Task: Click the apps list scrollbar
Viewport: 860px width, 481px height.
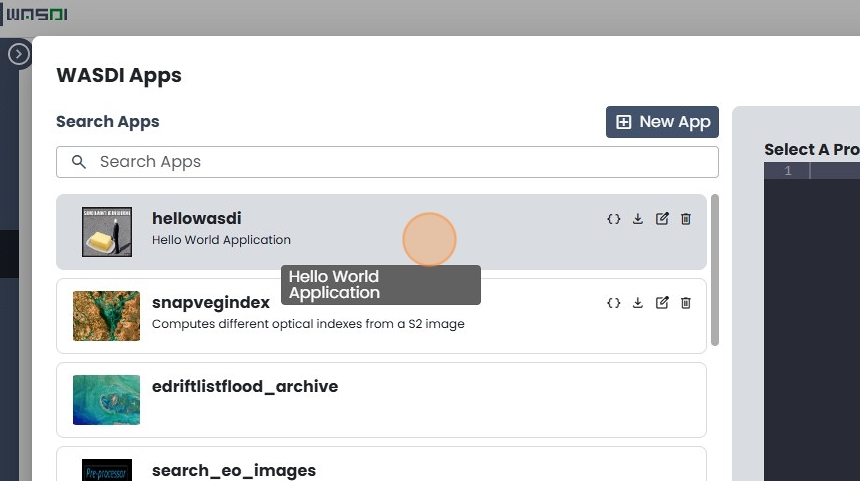Action: (x=715, y=270)
